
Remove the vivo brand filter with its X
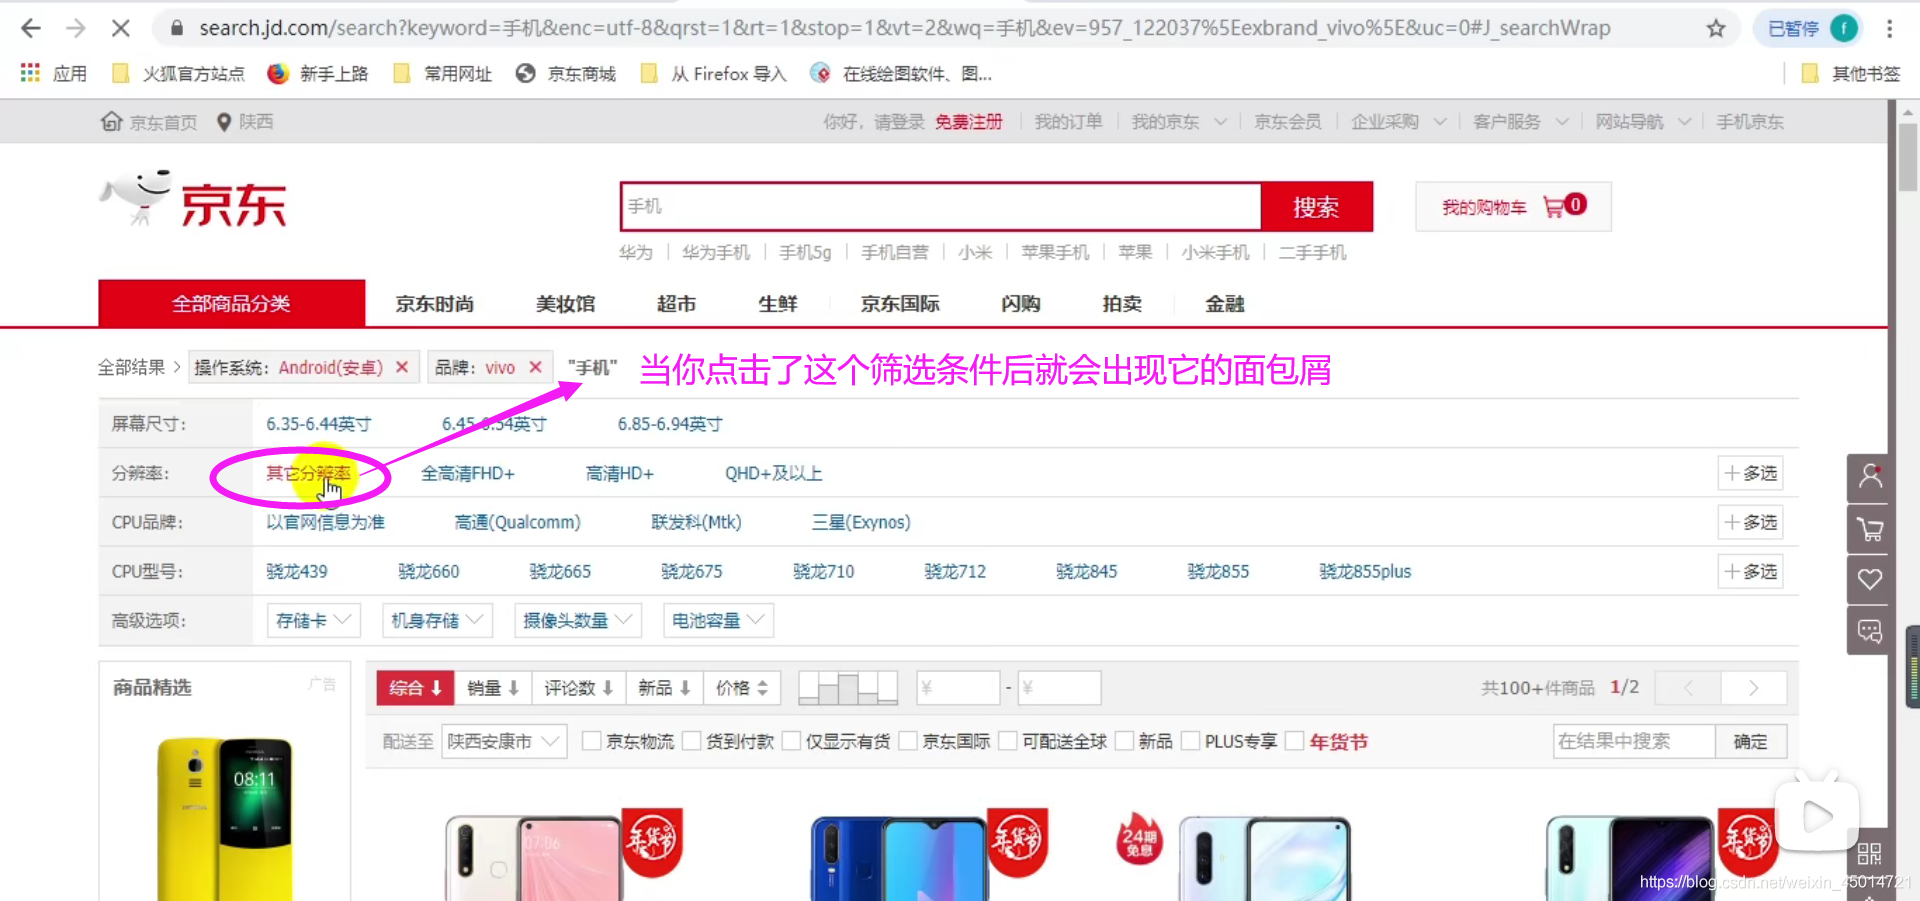coord(536,367)
